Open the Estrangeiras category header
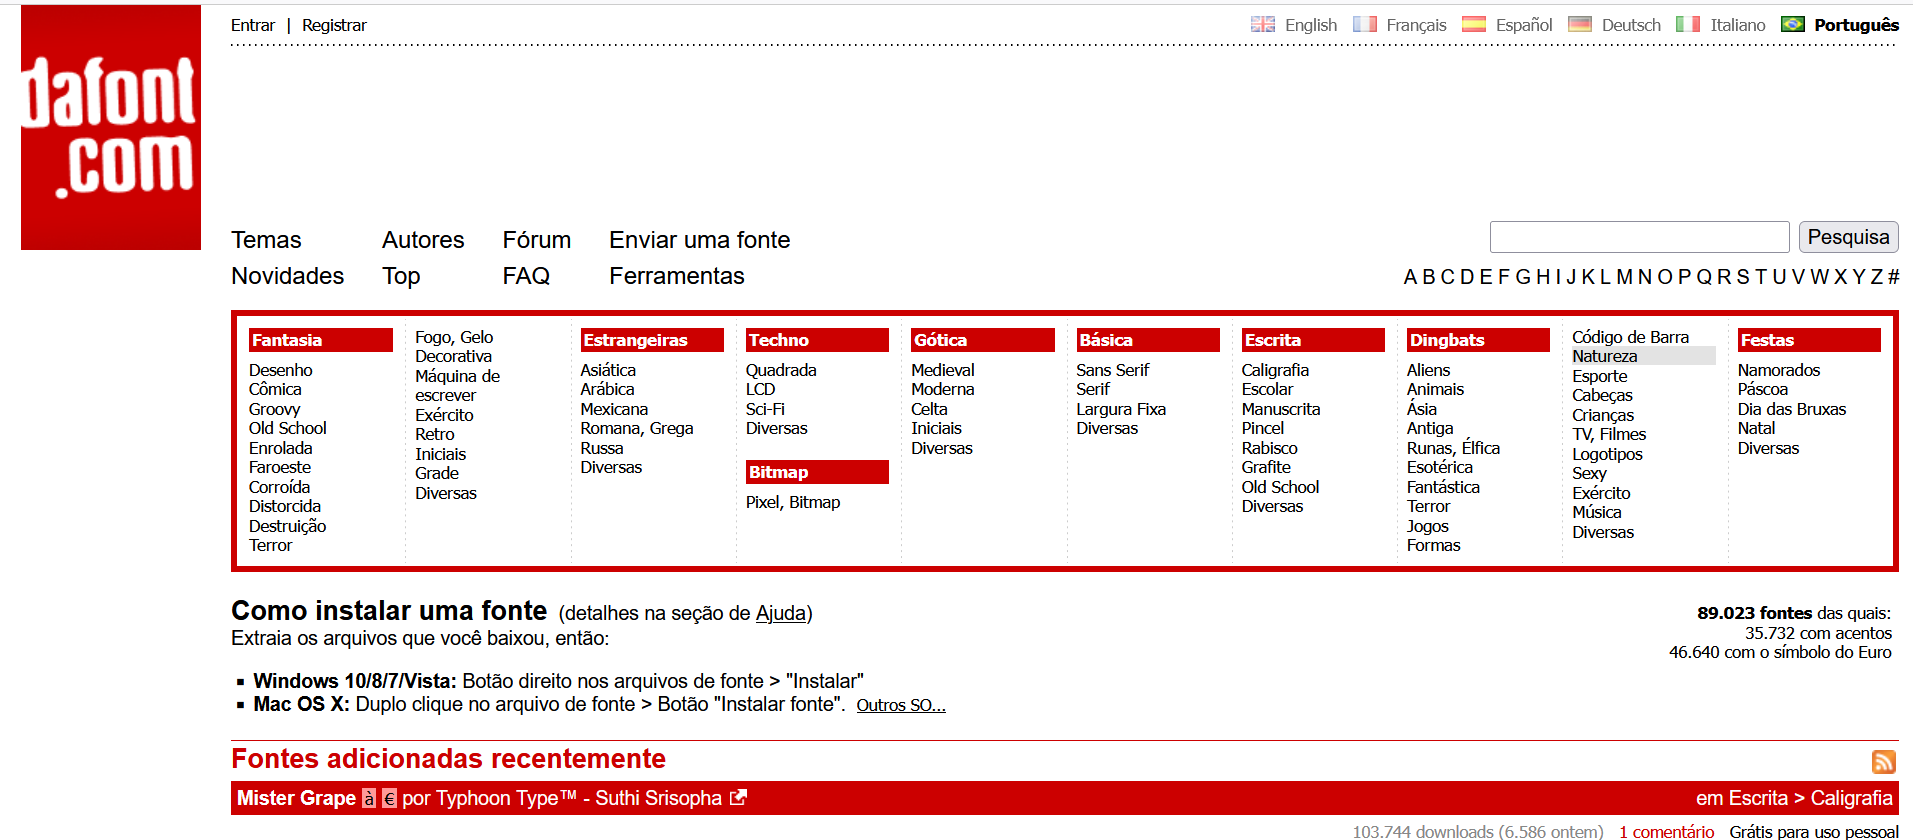The width and height of the screenshot is (1913, 840). point(652,340)
